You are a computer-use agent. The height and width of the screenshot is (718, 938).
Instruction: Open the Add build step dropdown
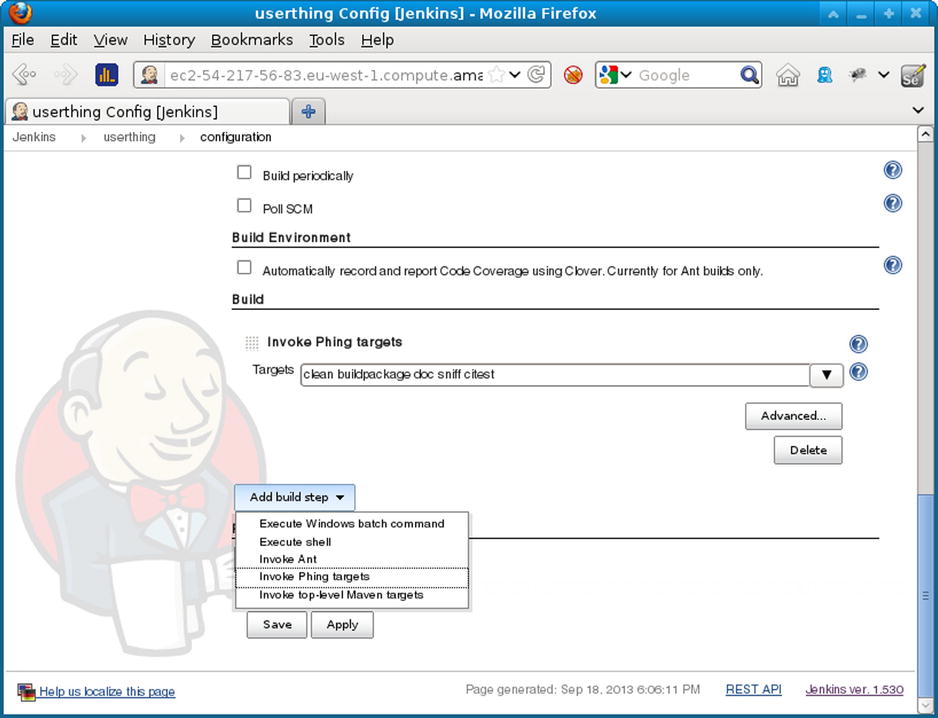[295, 497]
